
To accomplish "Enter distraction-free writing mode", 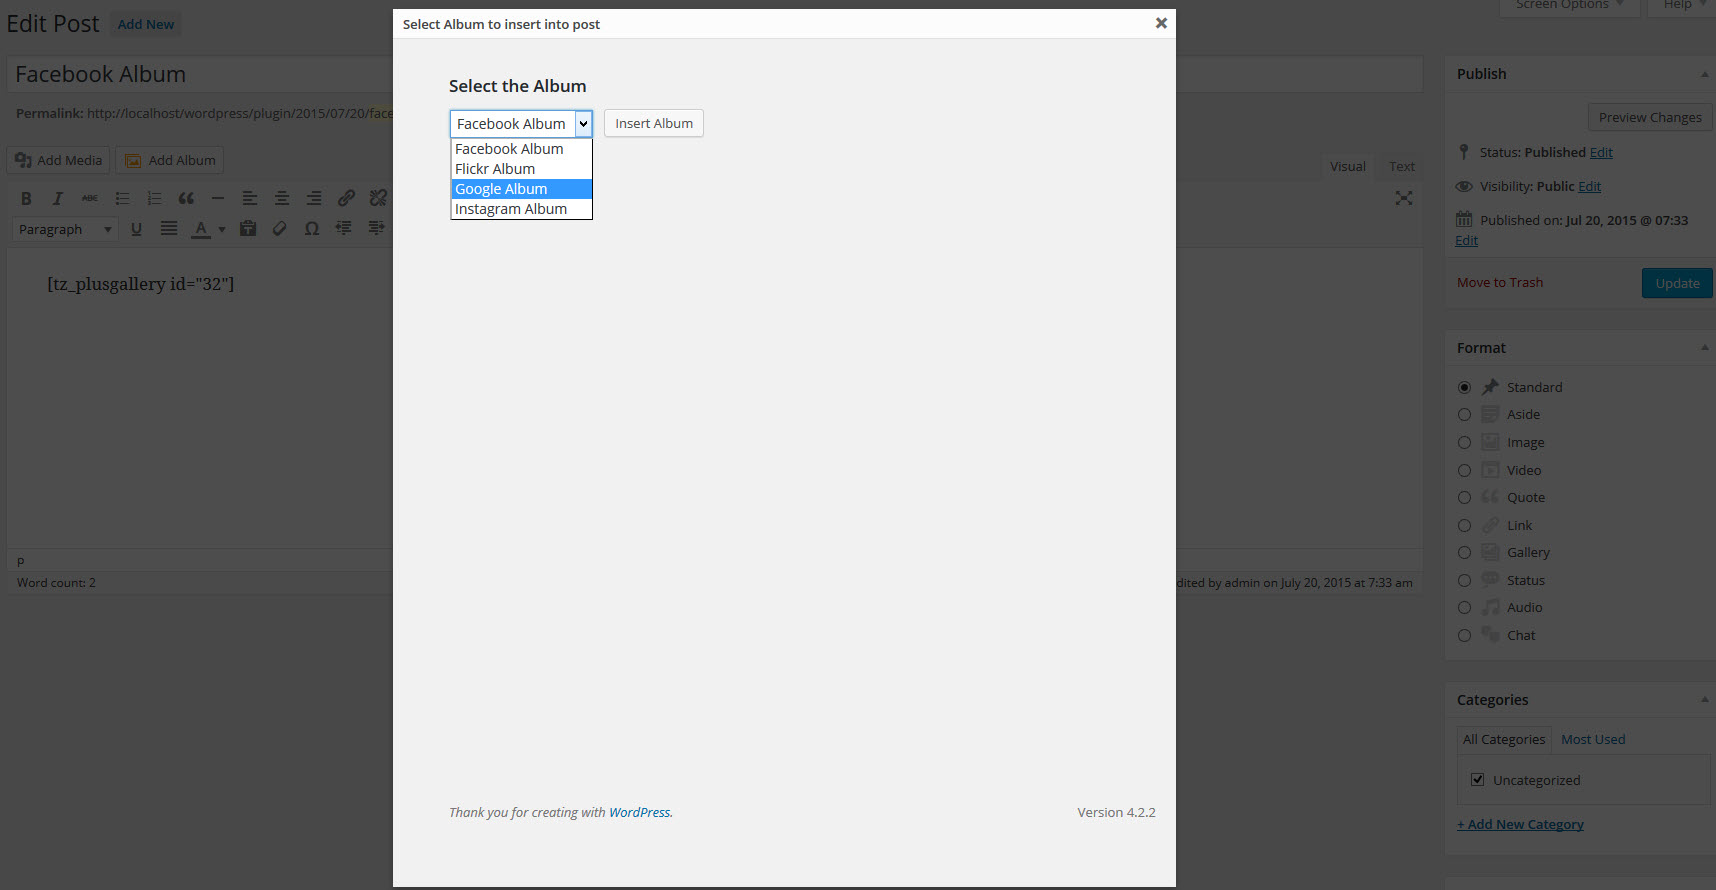I will [1404, 198].
